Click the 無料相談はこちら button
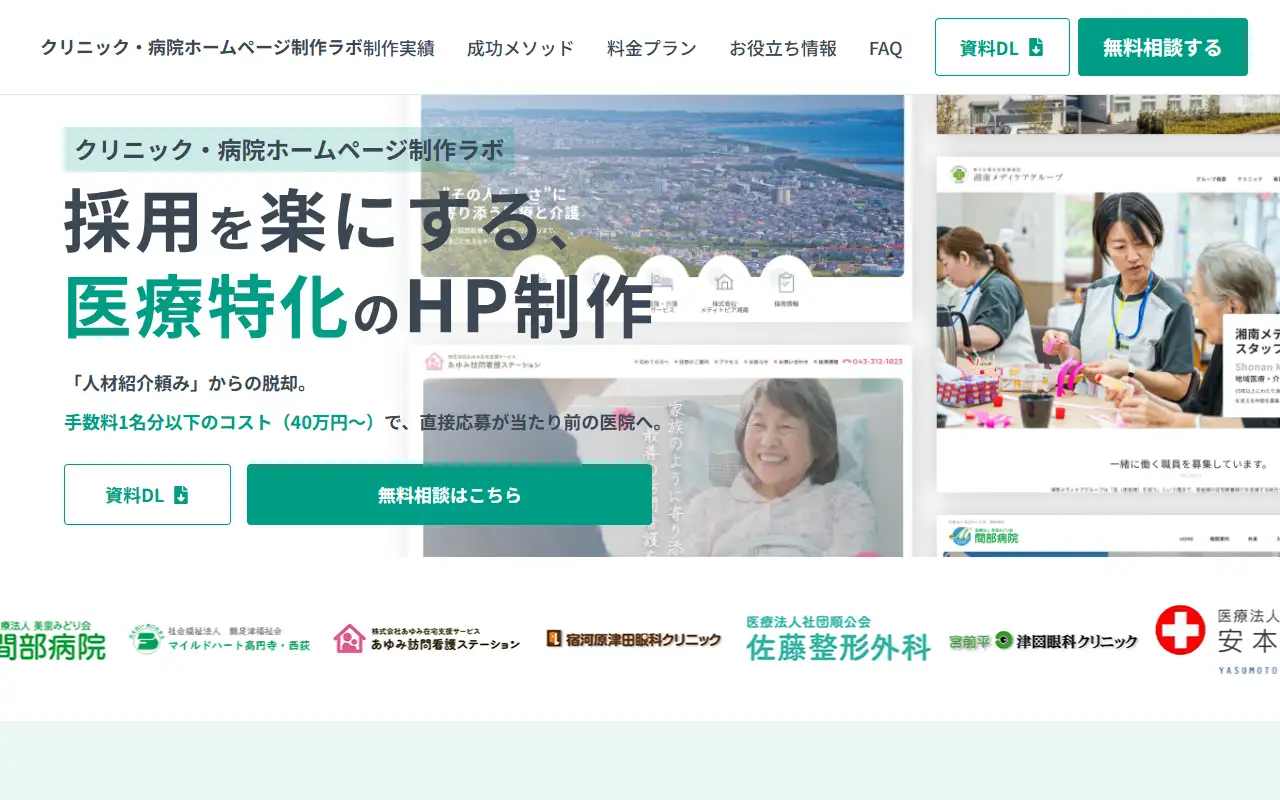 coord(449,494)
